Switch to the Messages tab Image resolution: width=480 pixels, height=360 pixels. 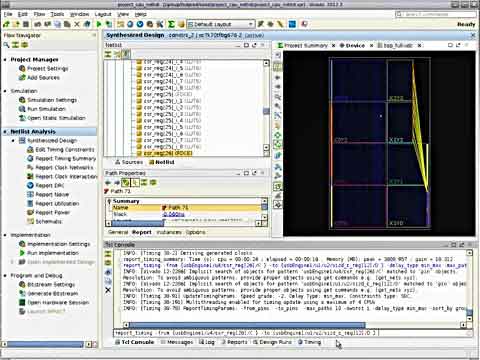coord(177,342)
